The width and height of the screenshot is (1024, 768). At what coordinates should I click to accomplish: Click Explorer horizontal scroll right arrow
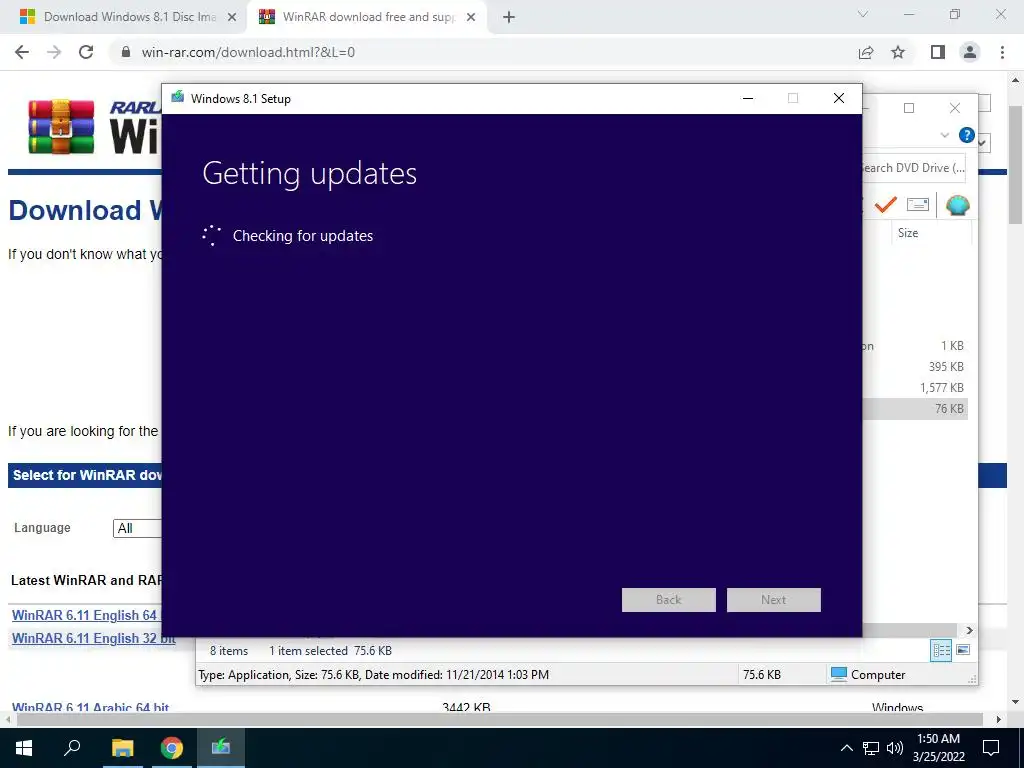[x=969, y=630]
